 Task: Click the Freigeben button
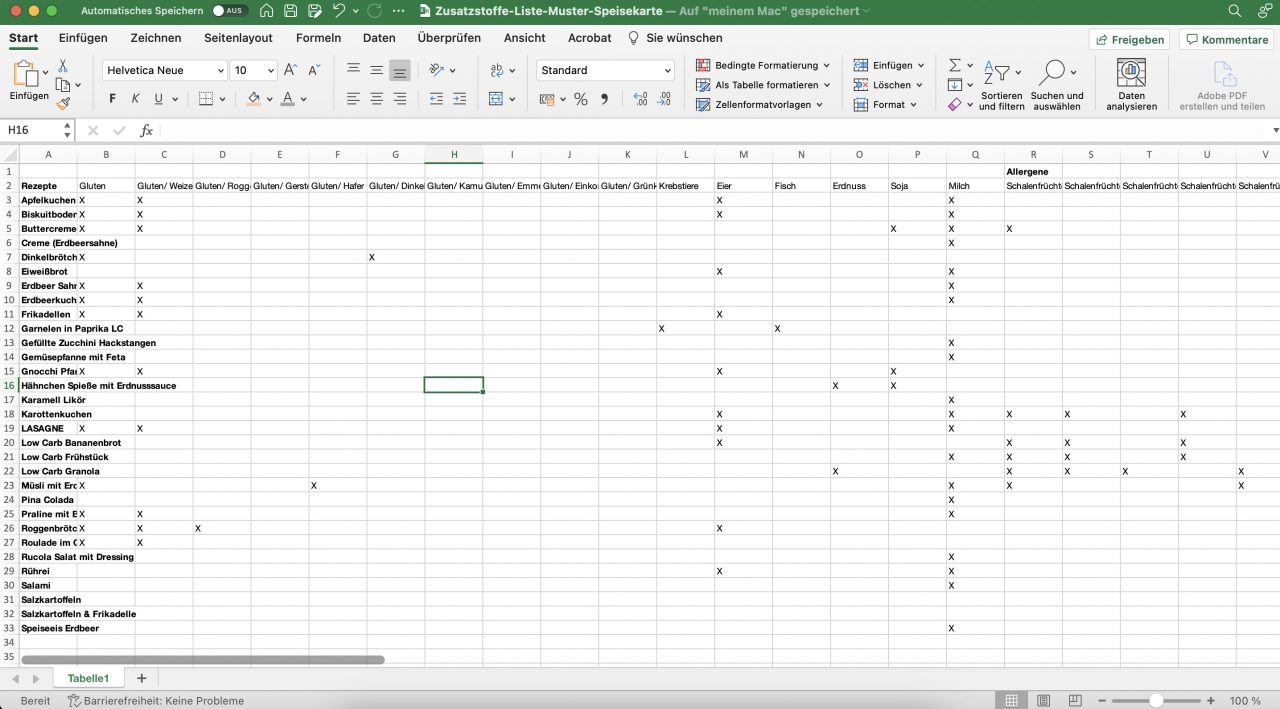coord(1130,40)
